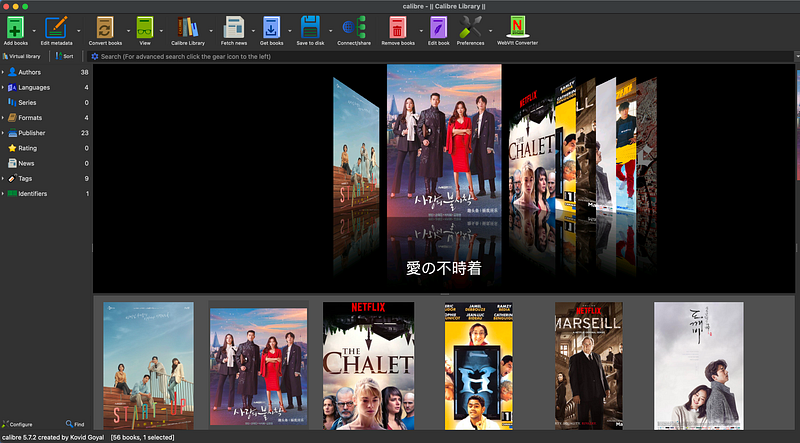The image size is (800, 443).
Task: Click the Configure button at bottom left
Action: pos(17,424)
